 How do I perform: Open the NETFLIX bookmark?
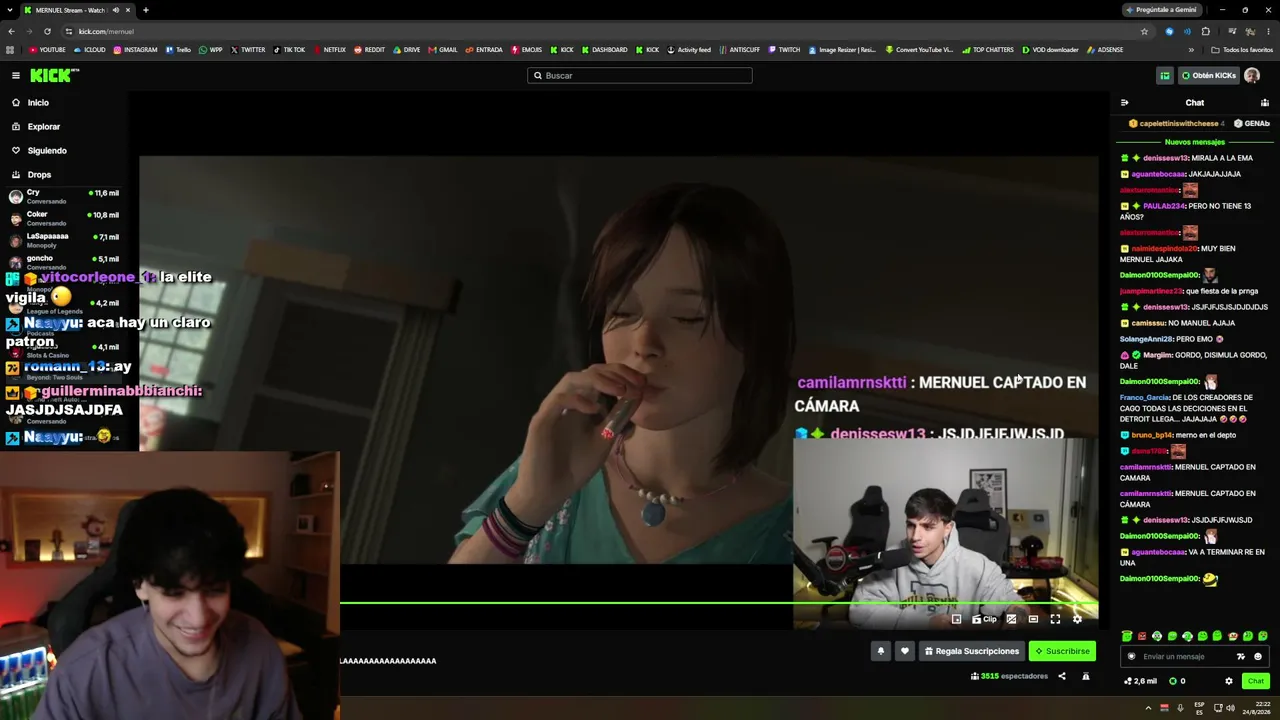(x=329, y=49)
